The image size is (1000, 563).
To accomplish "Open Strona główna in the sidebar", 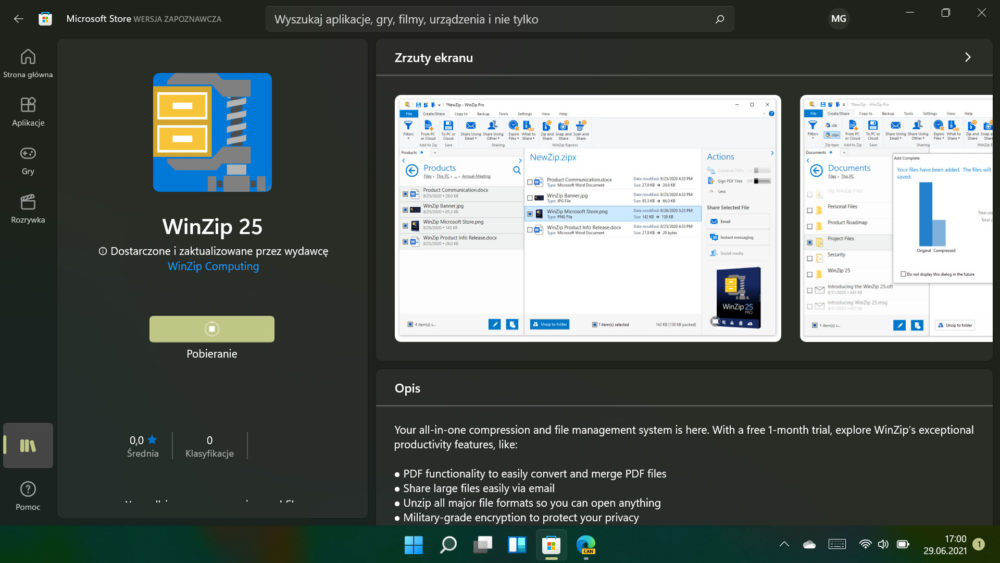I will [x=28, y=64].
